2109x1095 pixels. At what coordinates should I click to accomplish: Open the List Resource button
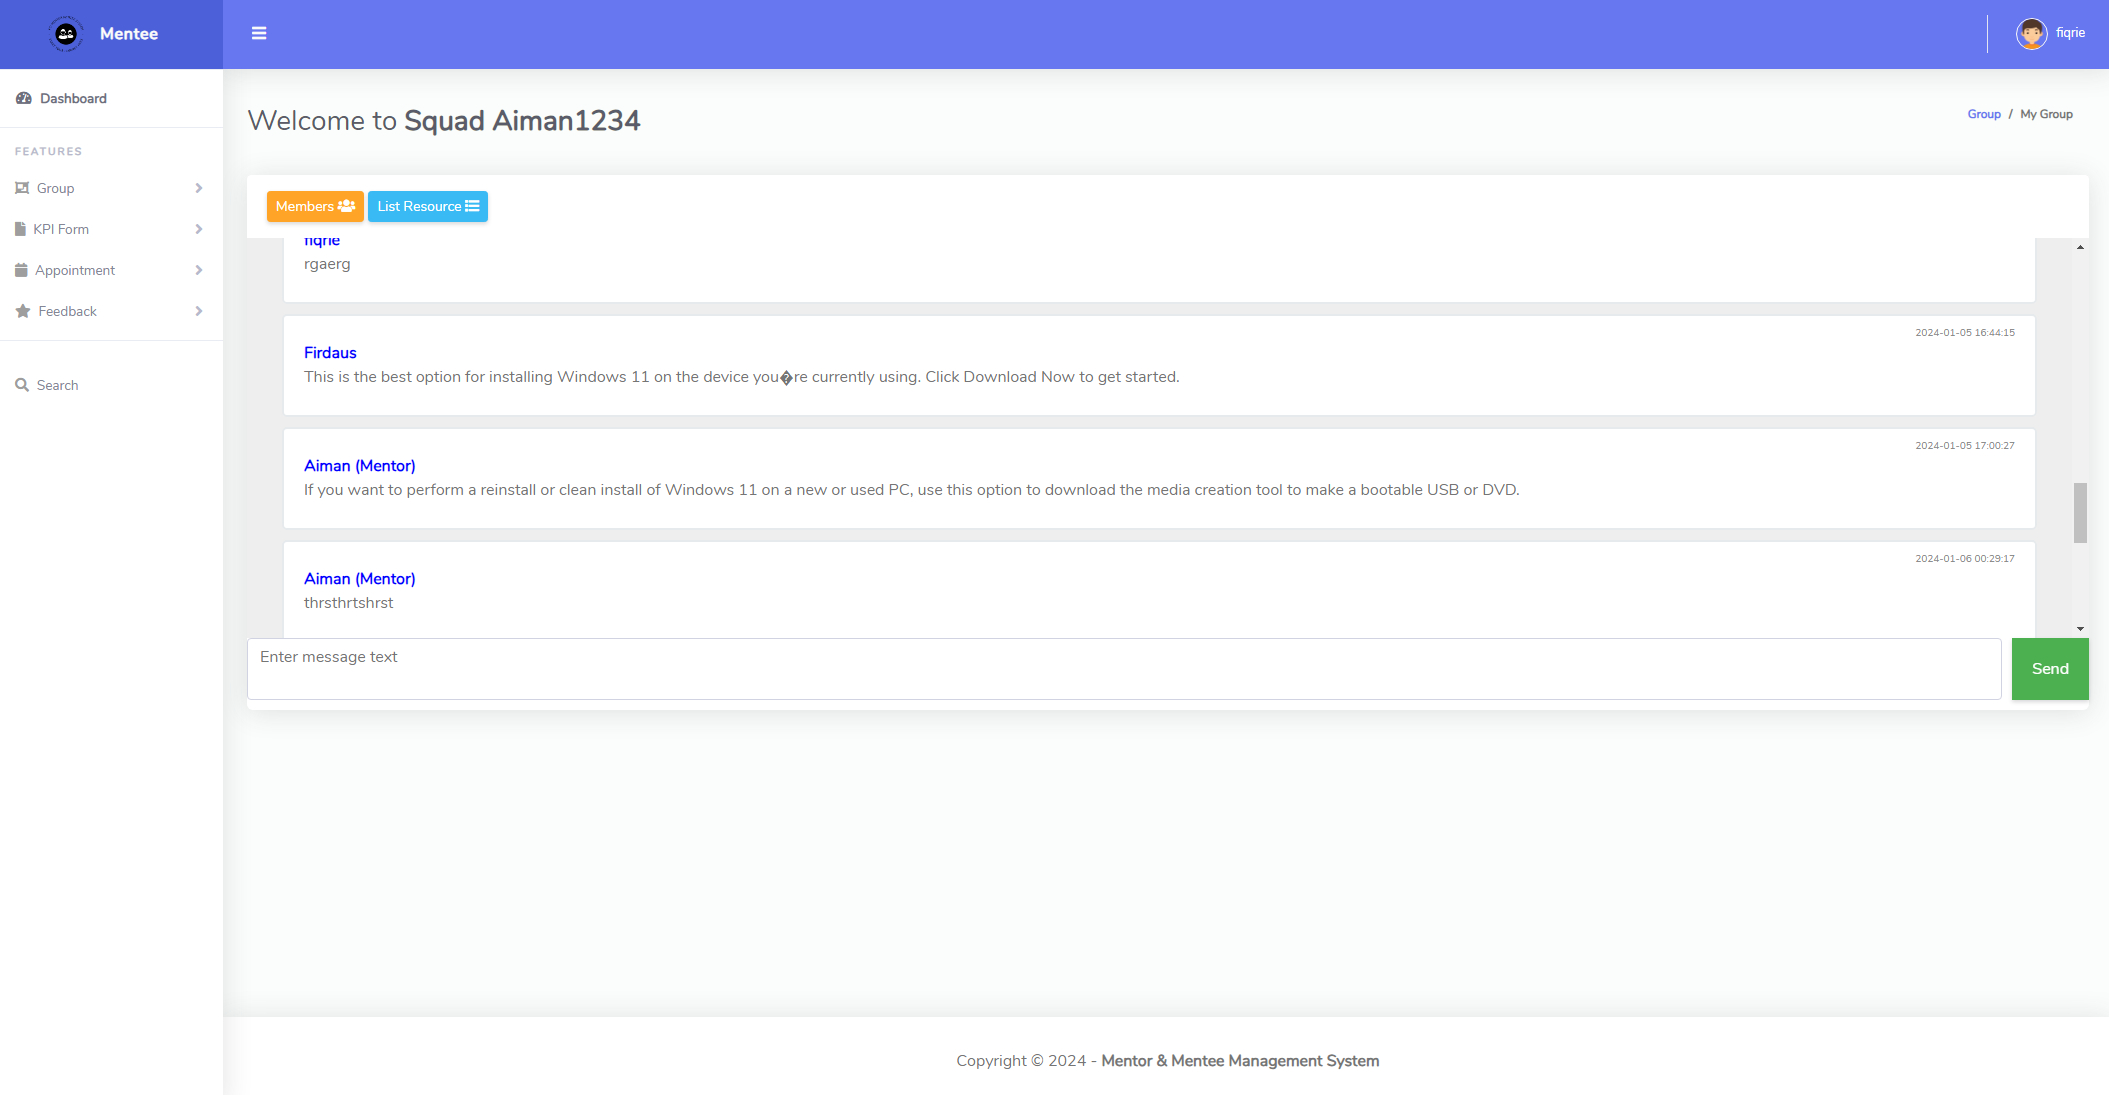click(428, 206)
